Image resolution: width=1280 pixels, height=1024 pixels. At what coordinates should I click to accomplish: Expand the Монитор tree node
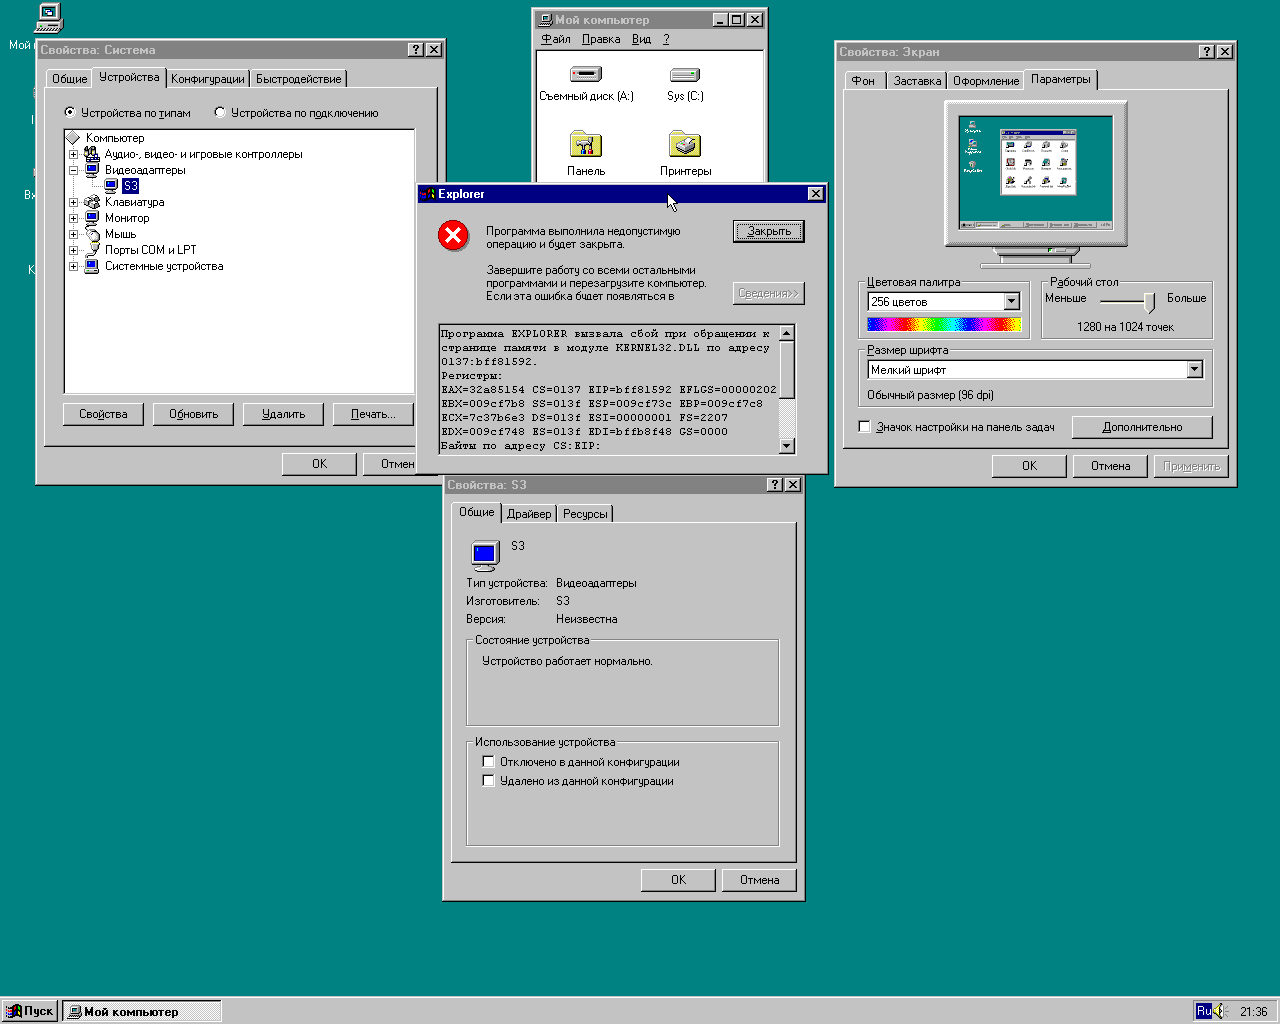tap(73, 218)
